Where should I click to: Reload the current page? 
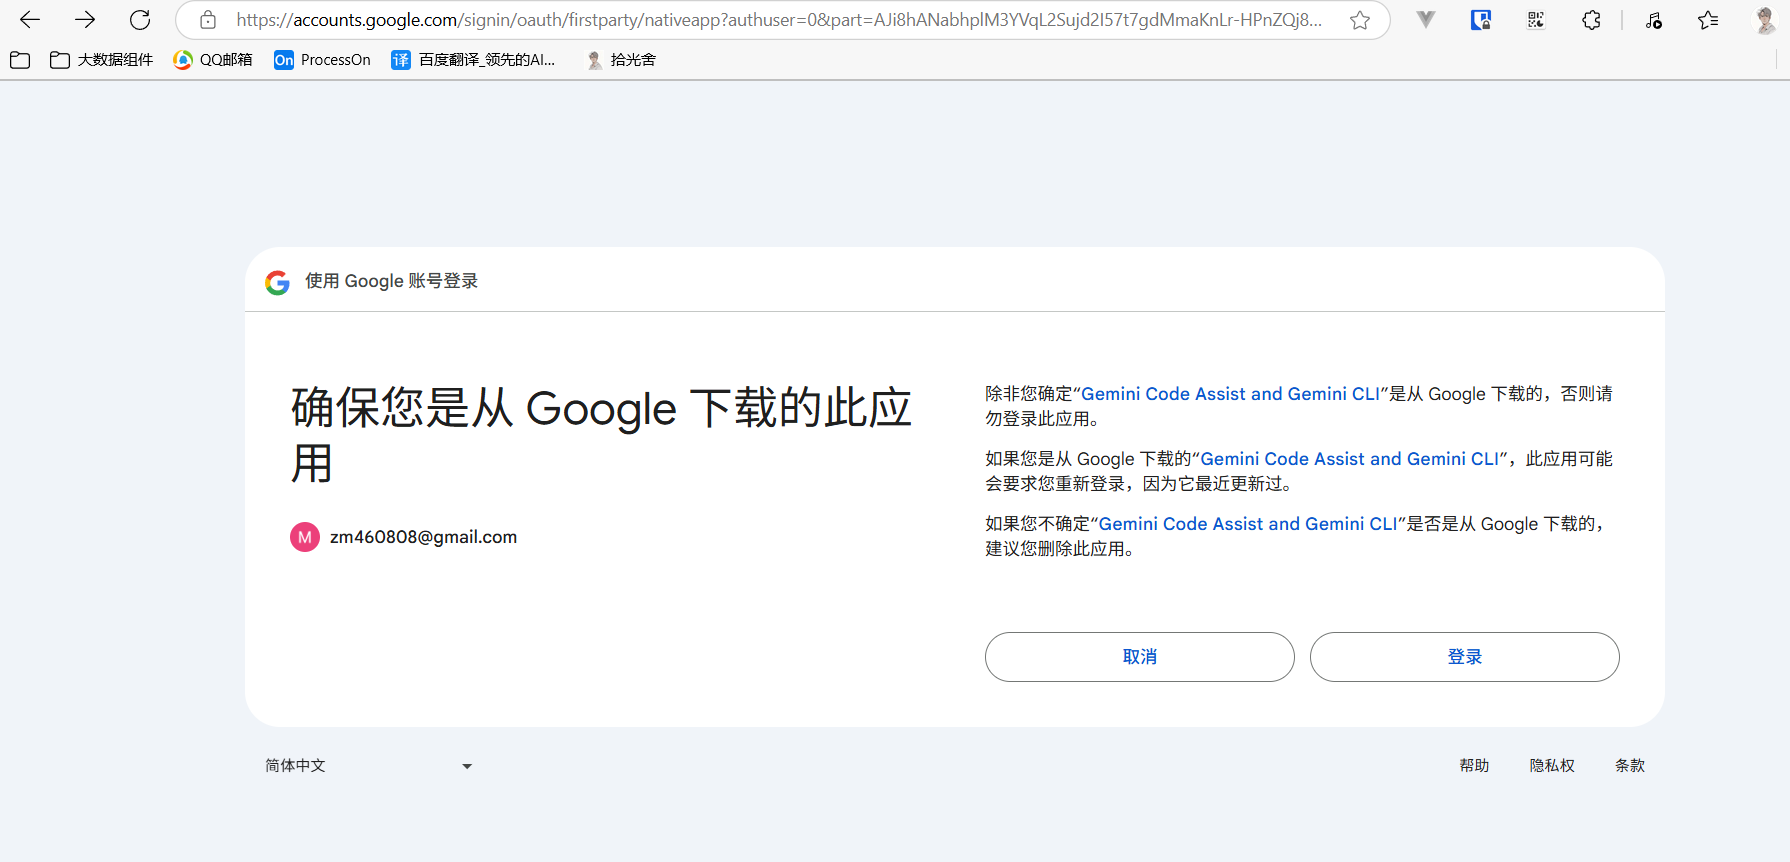[x=140, y=20]
